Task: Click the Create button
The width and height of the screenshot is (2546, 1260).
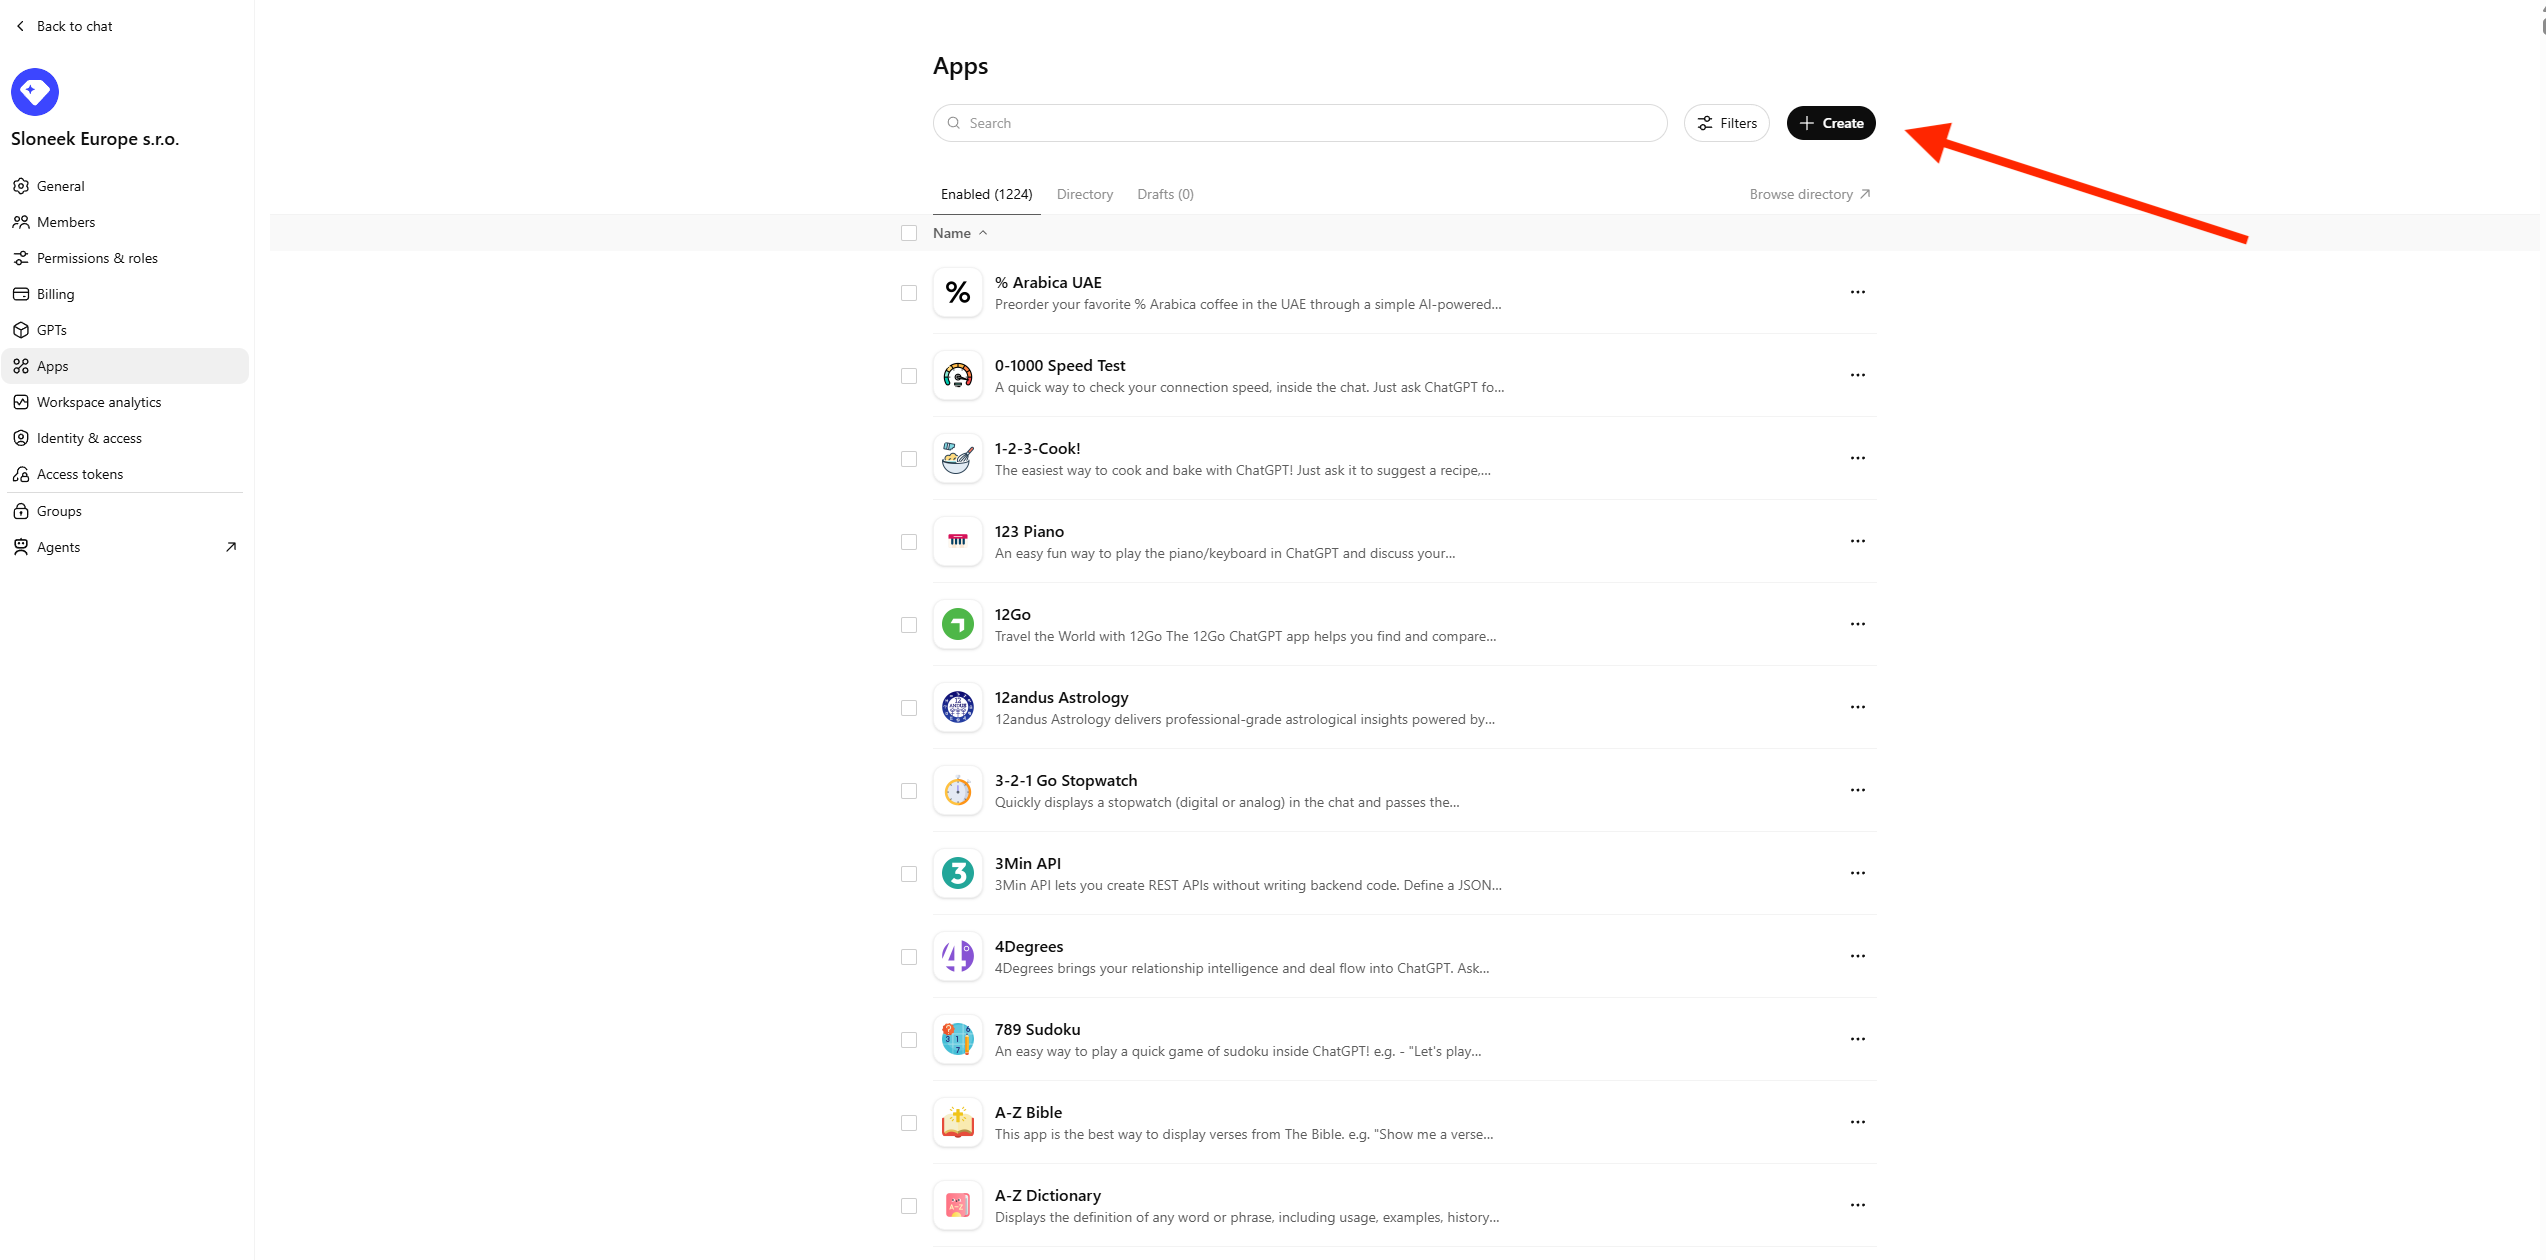Action: coord(1831,123)
